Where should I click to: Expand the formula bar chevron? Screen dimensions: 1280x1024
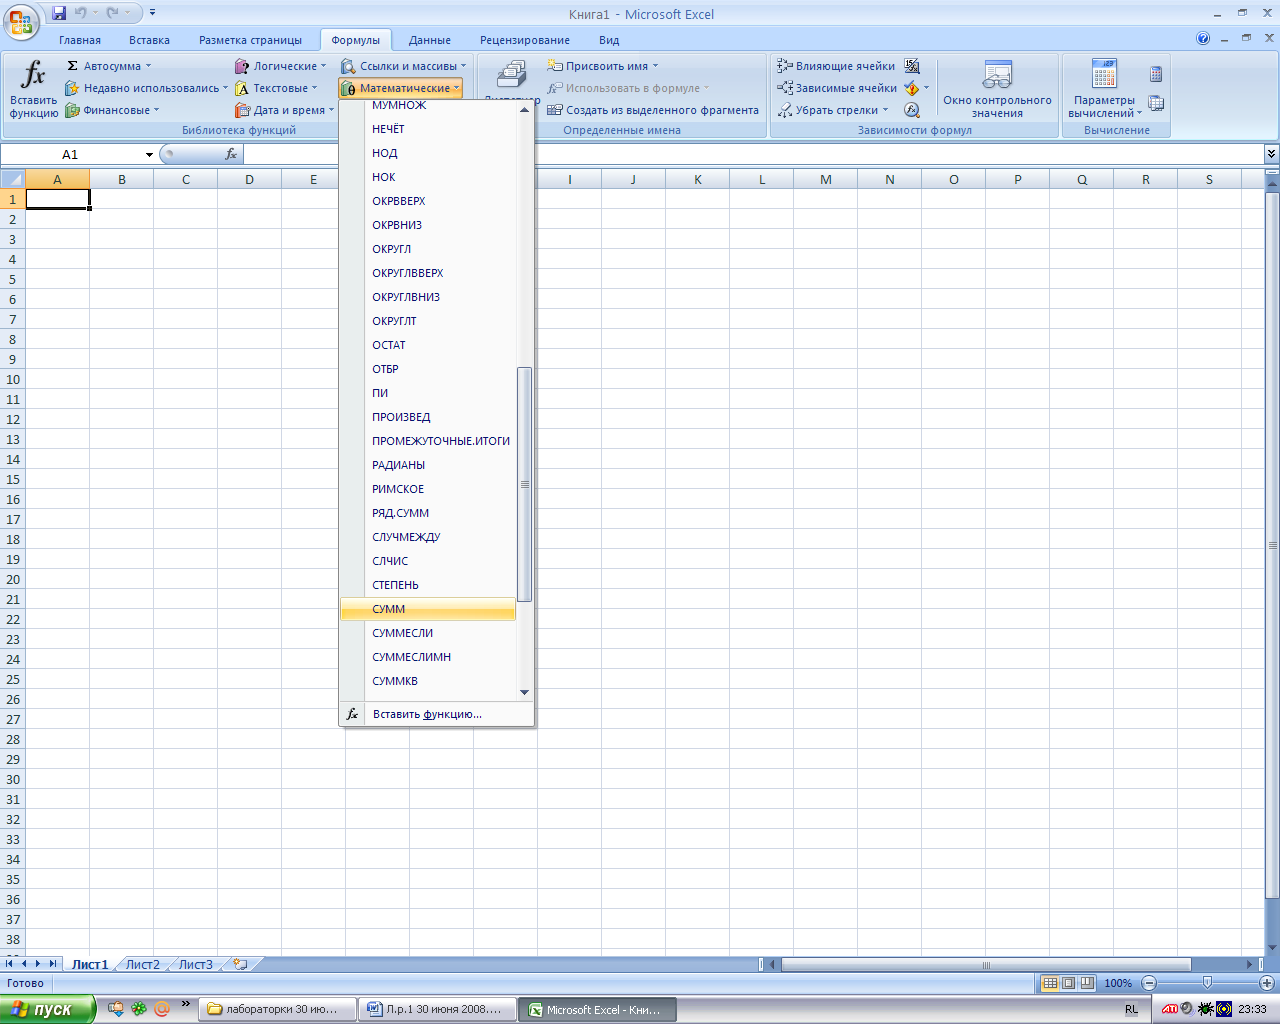click(1271, 154)
